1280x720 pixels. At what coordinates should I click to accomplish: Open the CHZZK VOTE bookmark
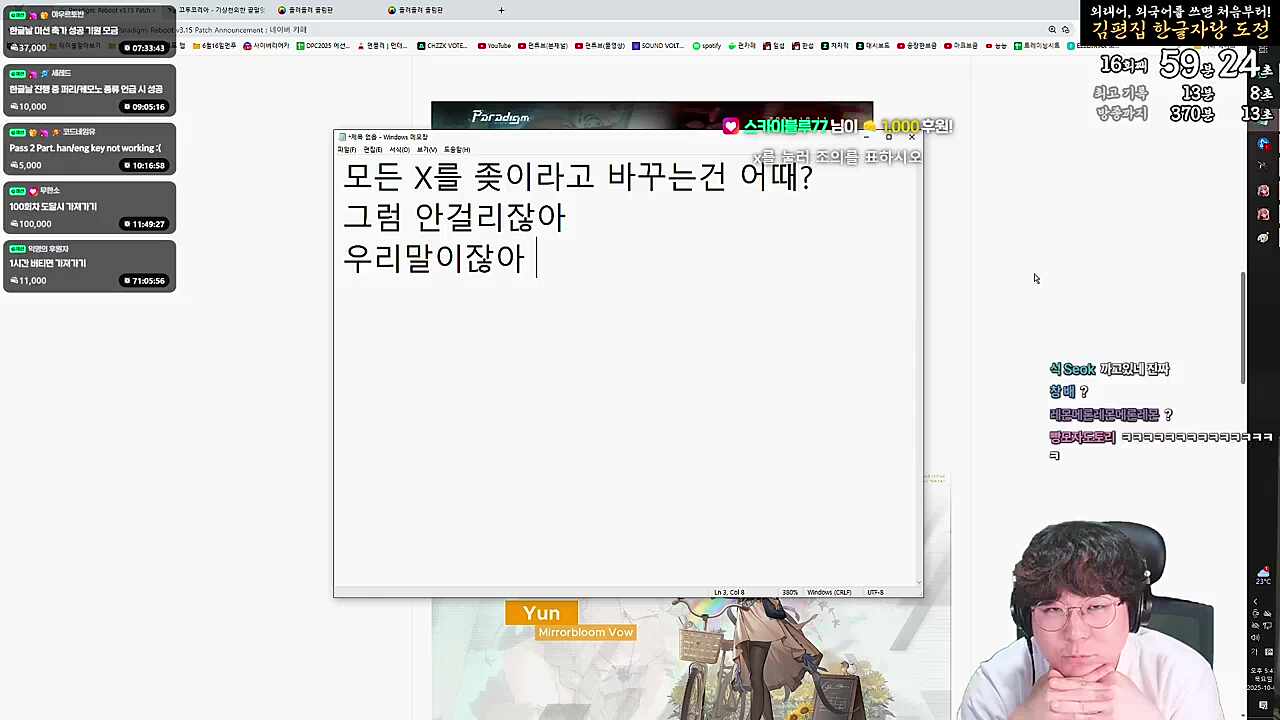442,46
